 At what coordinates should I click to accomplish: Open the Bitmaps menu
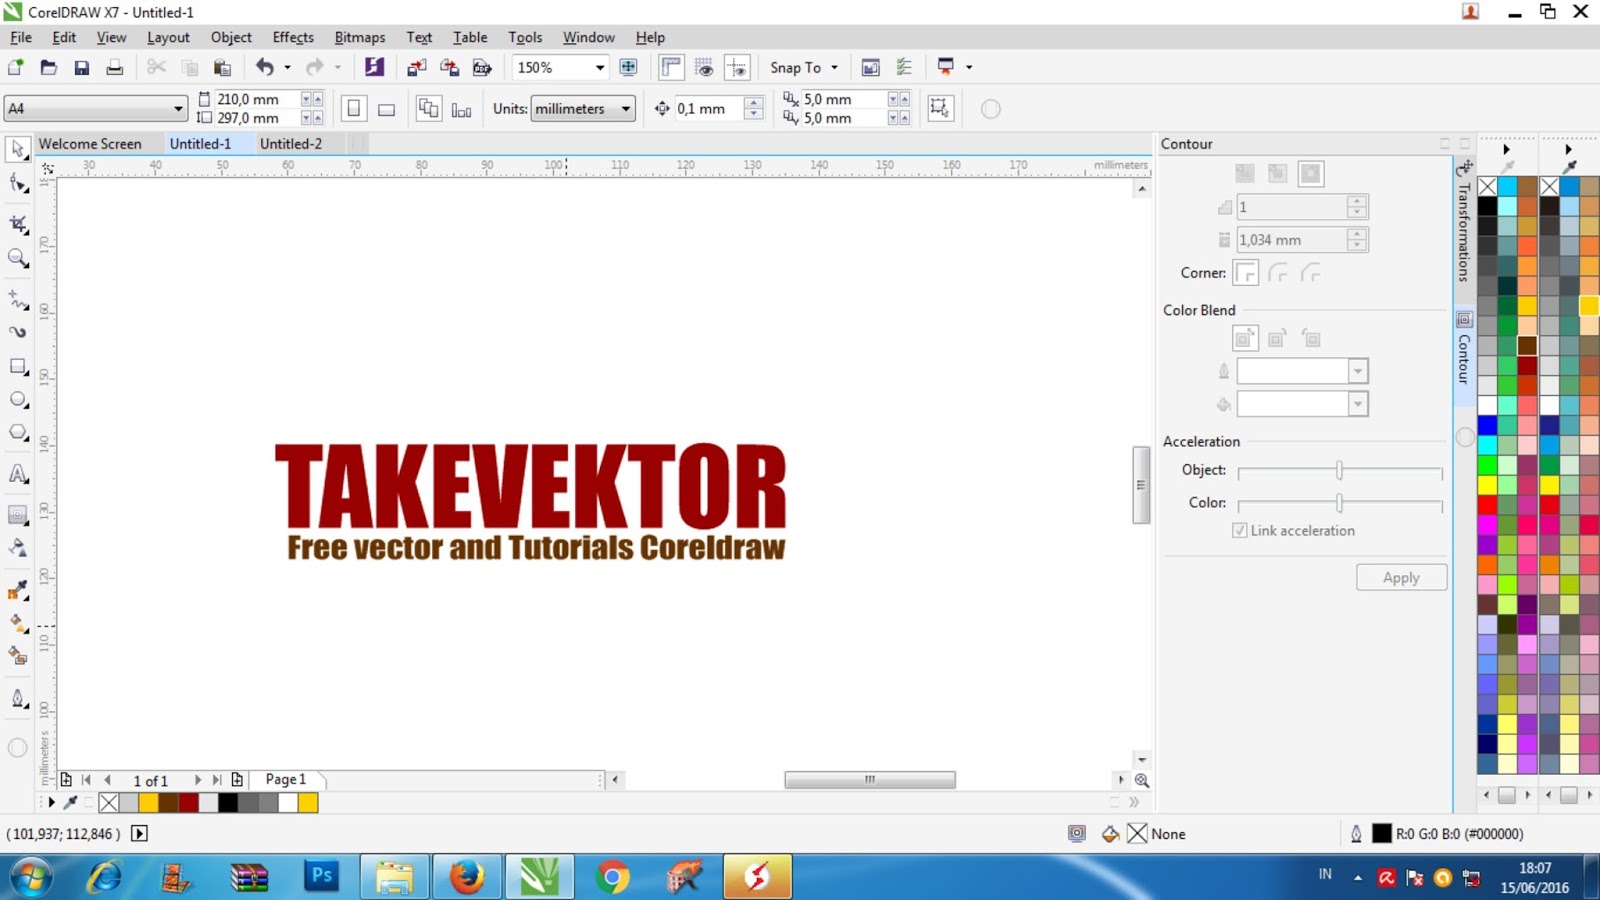[359, 37]
